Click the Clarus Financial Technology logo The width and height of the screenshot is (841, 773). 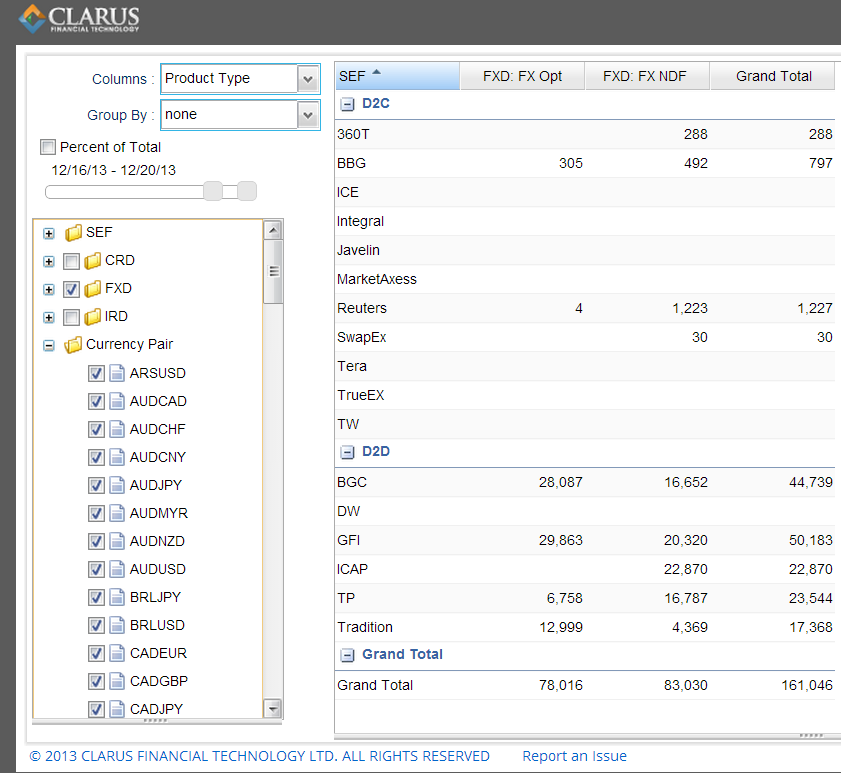click(x=79, y=19)
